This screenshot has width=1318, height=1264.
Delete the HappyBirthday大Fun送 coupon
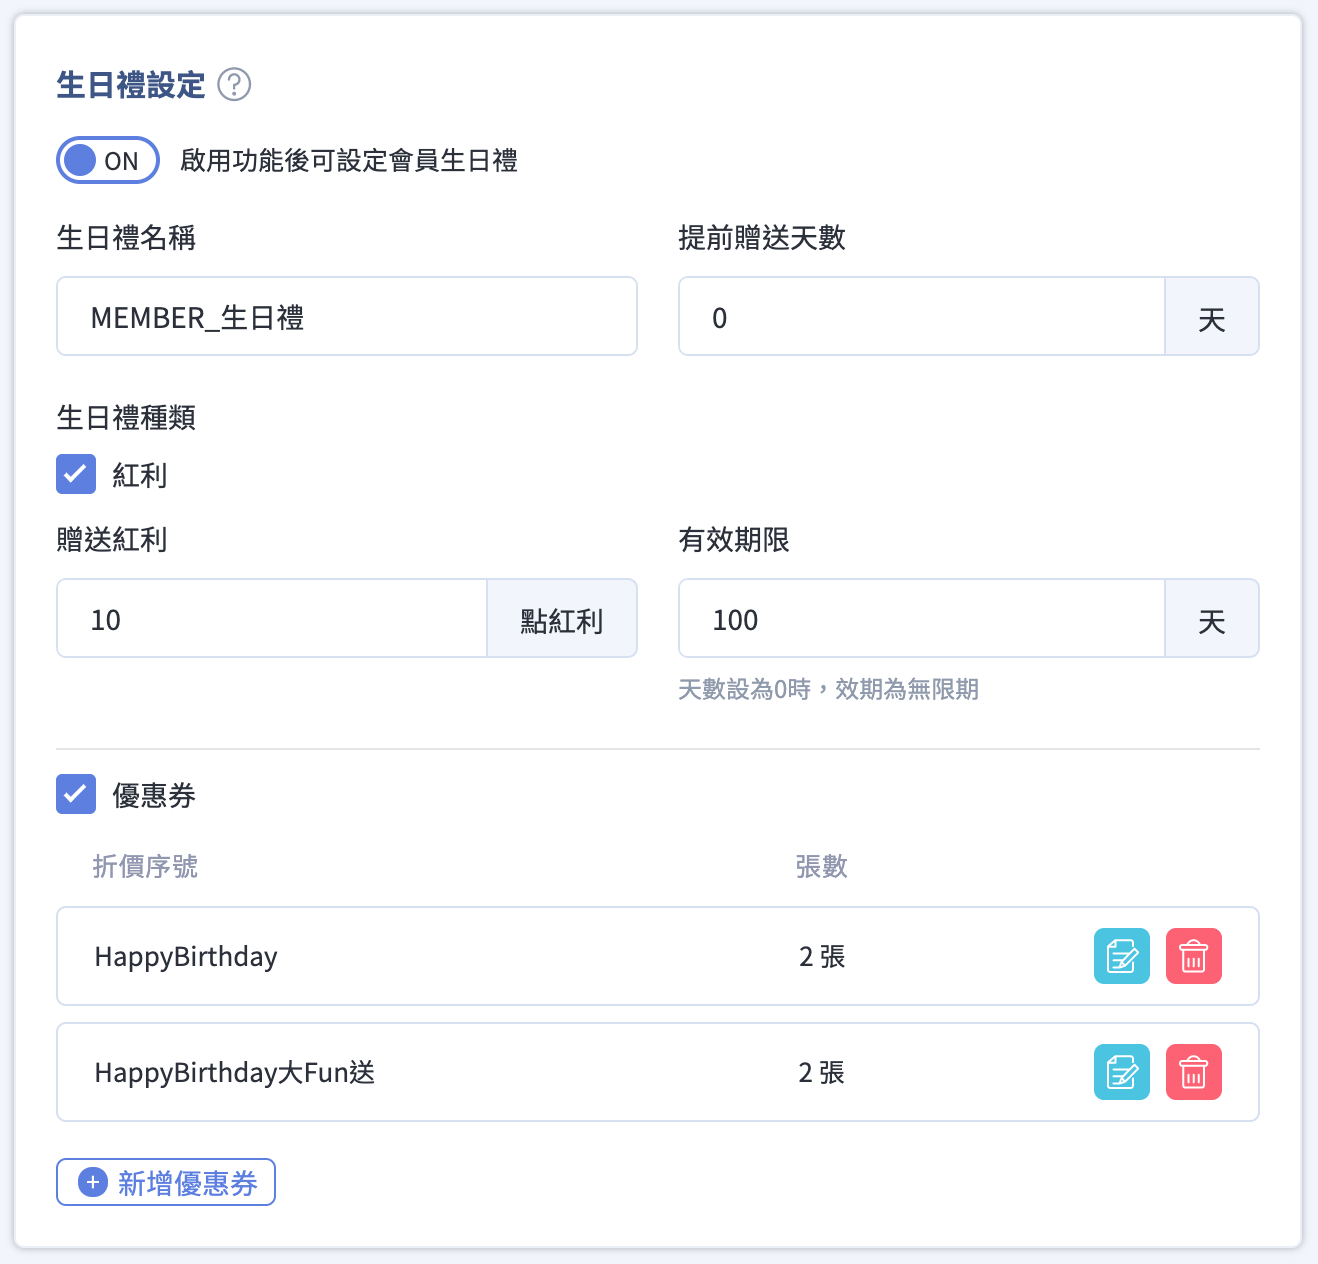tap(1193, 1072)
